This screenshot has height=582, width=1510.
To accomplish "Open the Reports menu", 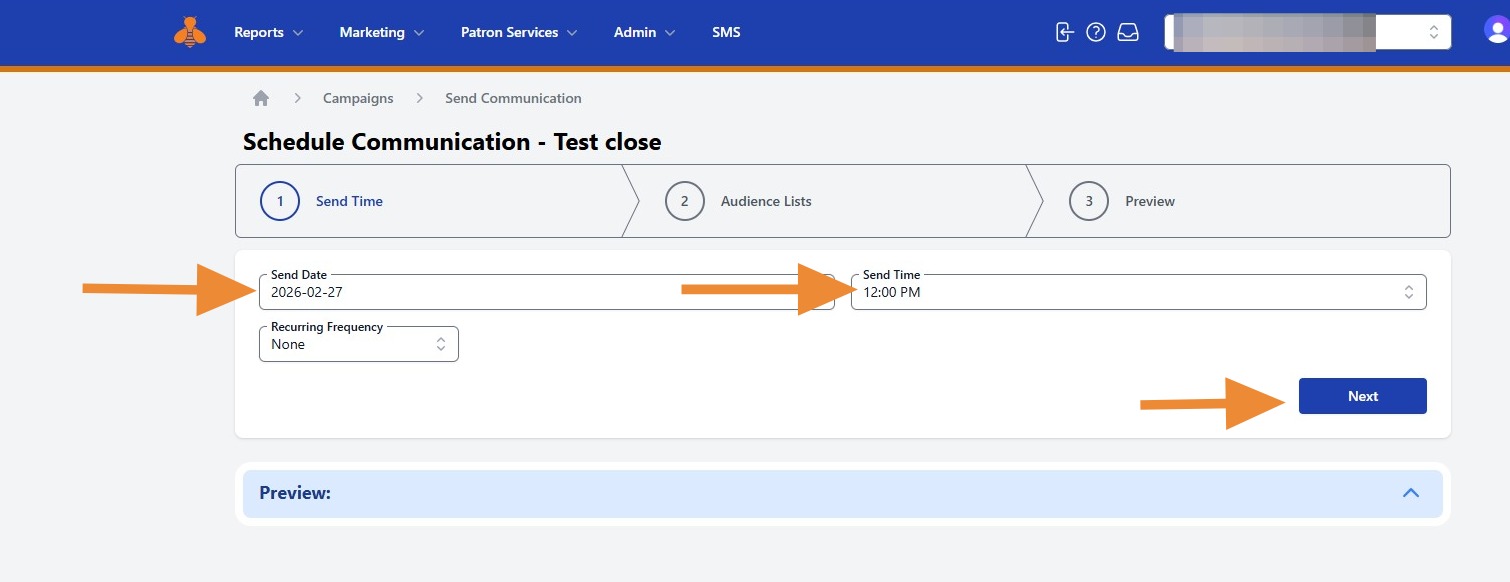I will pos(268,32).
